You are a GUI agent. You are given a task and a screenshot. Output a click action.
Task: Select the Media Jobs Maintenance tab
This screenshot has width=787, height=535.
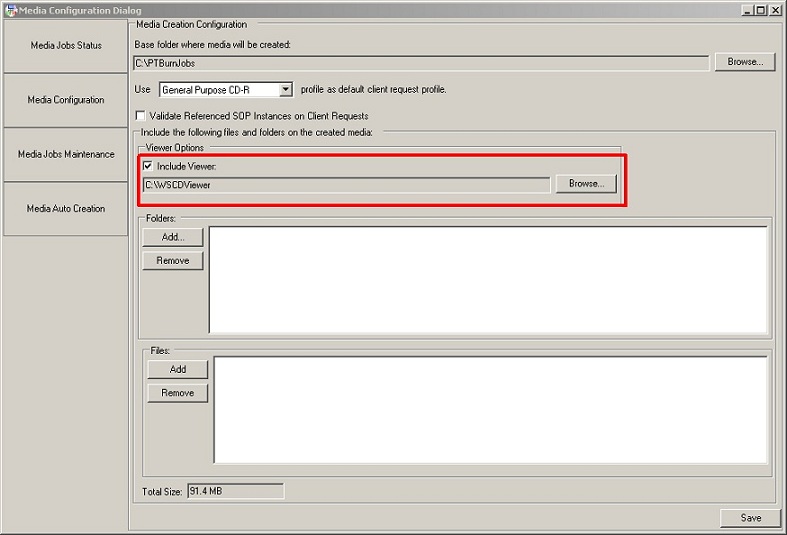[66, 155]
